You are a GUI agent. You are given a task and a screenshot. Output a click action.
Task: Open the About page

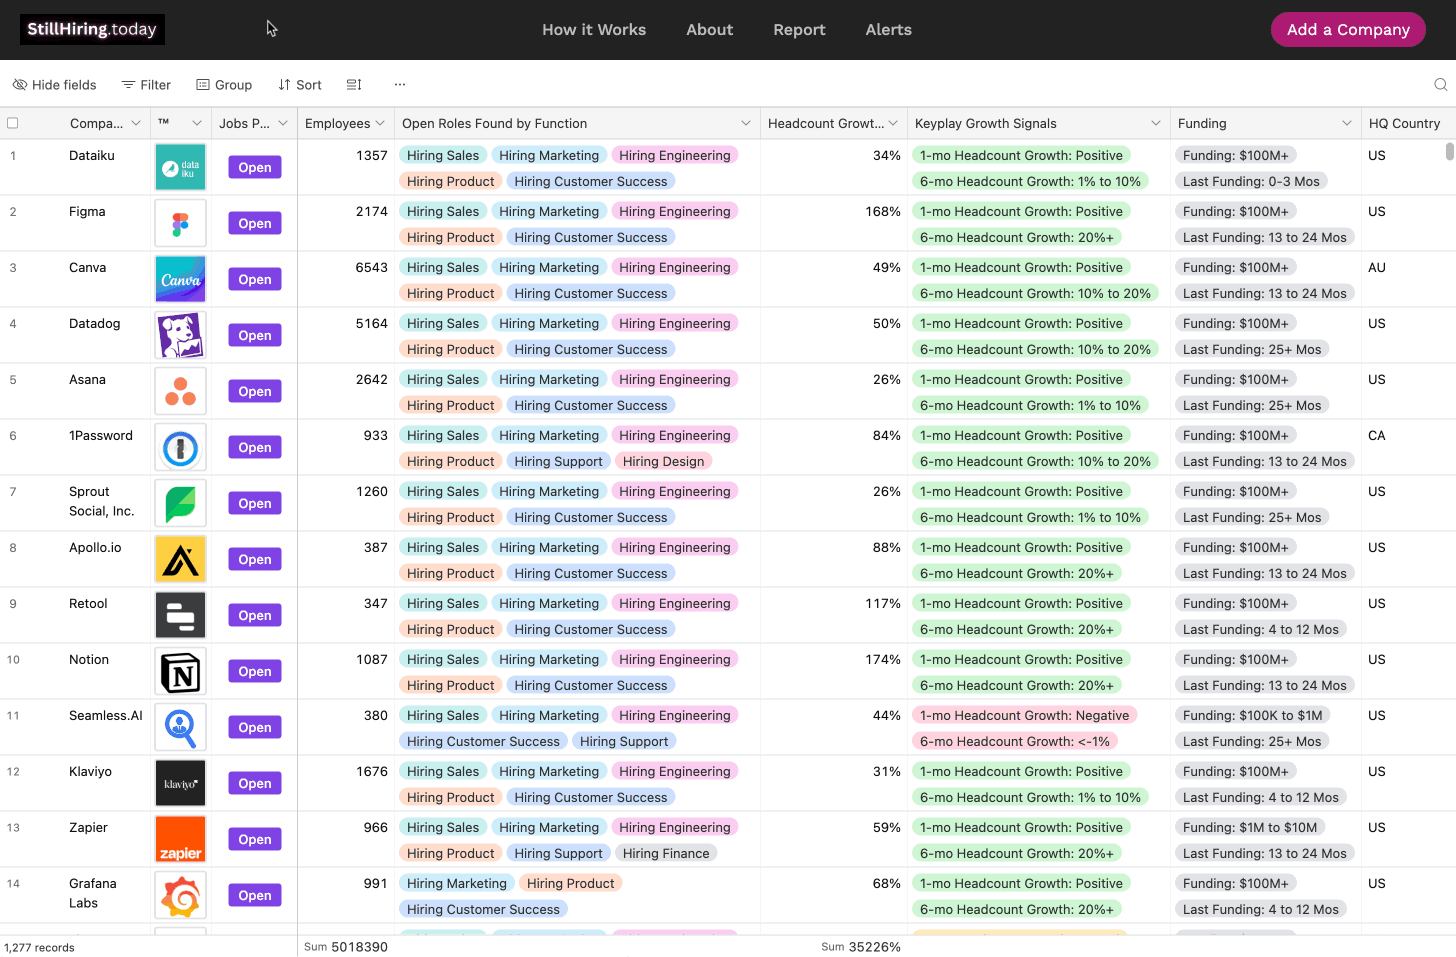coord(710,30)
